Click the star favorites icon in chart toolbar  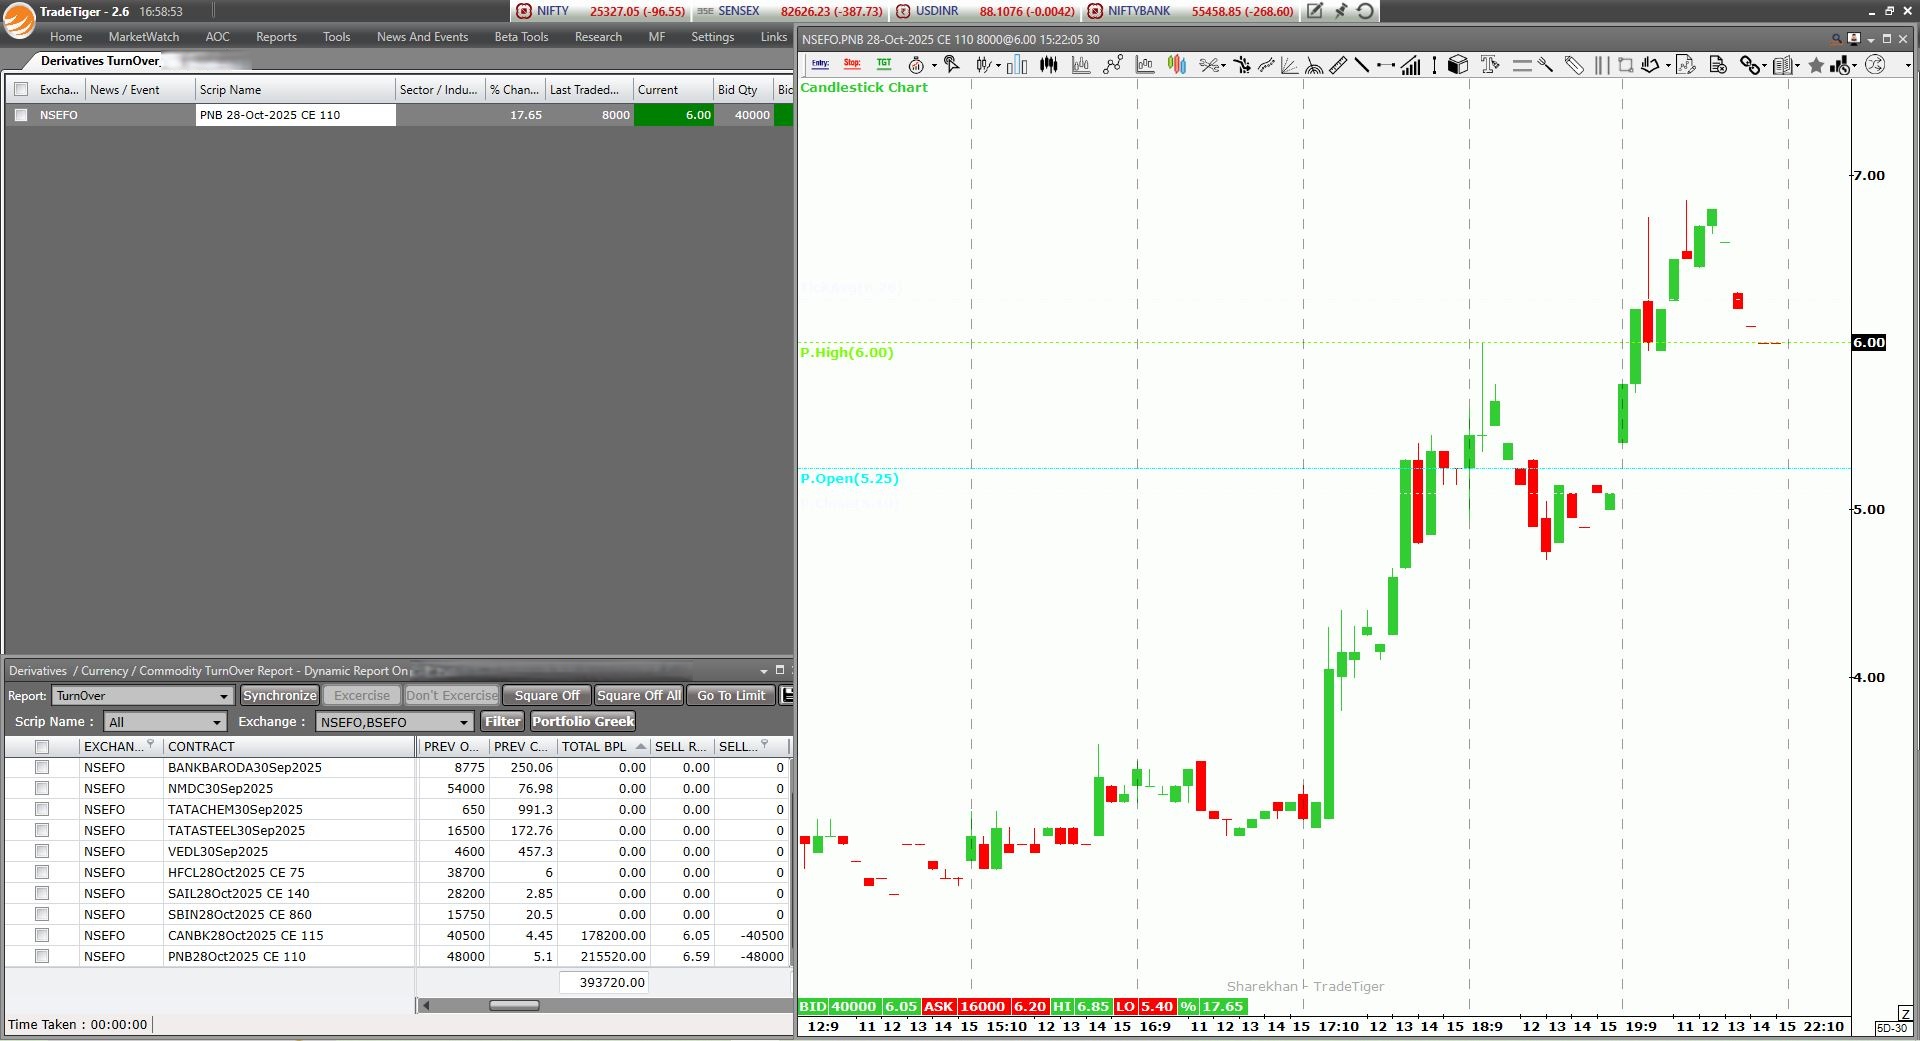pyautogui.click(x=1816, y=65)
